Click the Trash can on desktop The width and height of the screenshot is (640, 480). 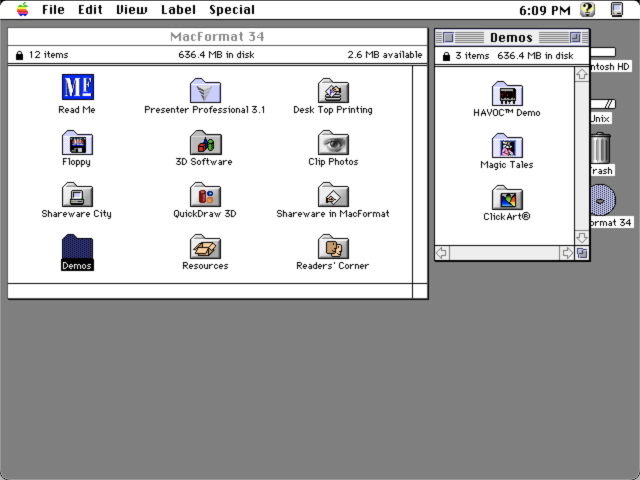(600, 148)
